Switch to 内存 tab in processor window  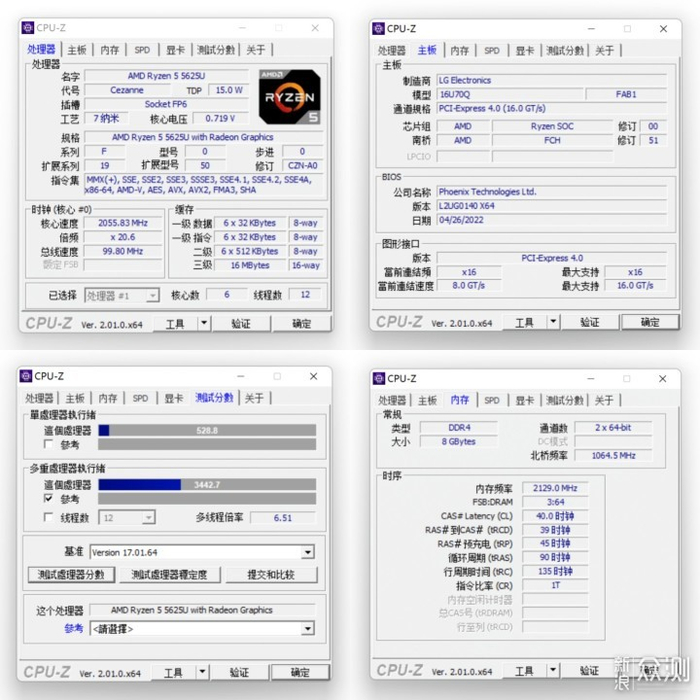[109, 50]
